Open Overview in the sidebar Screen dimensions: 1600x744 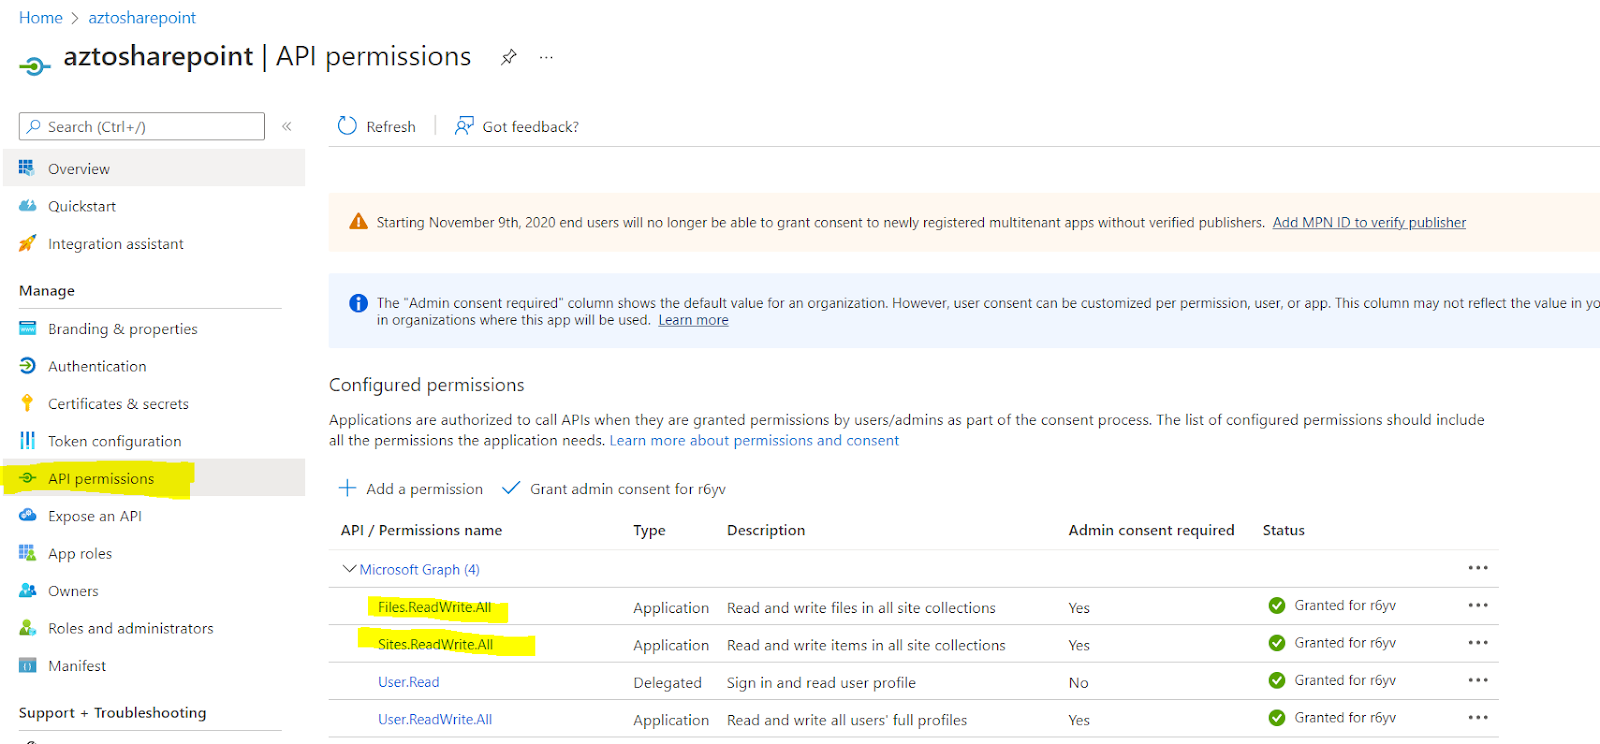(154, 168)
